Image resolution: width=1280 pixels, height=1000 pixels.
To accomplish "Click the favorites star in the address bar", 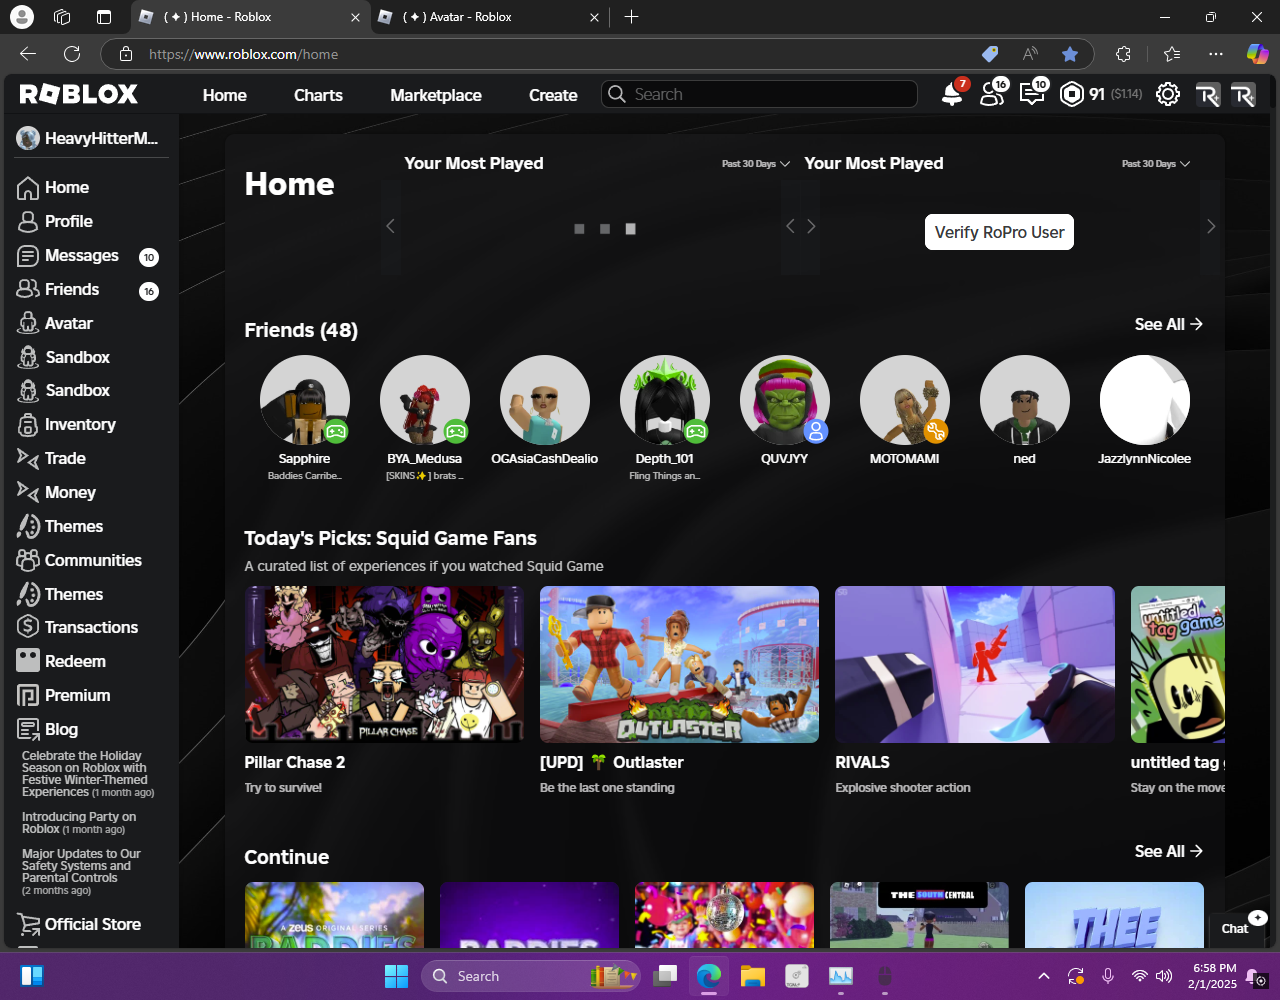I will pos(1070,54).
